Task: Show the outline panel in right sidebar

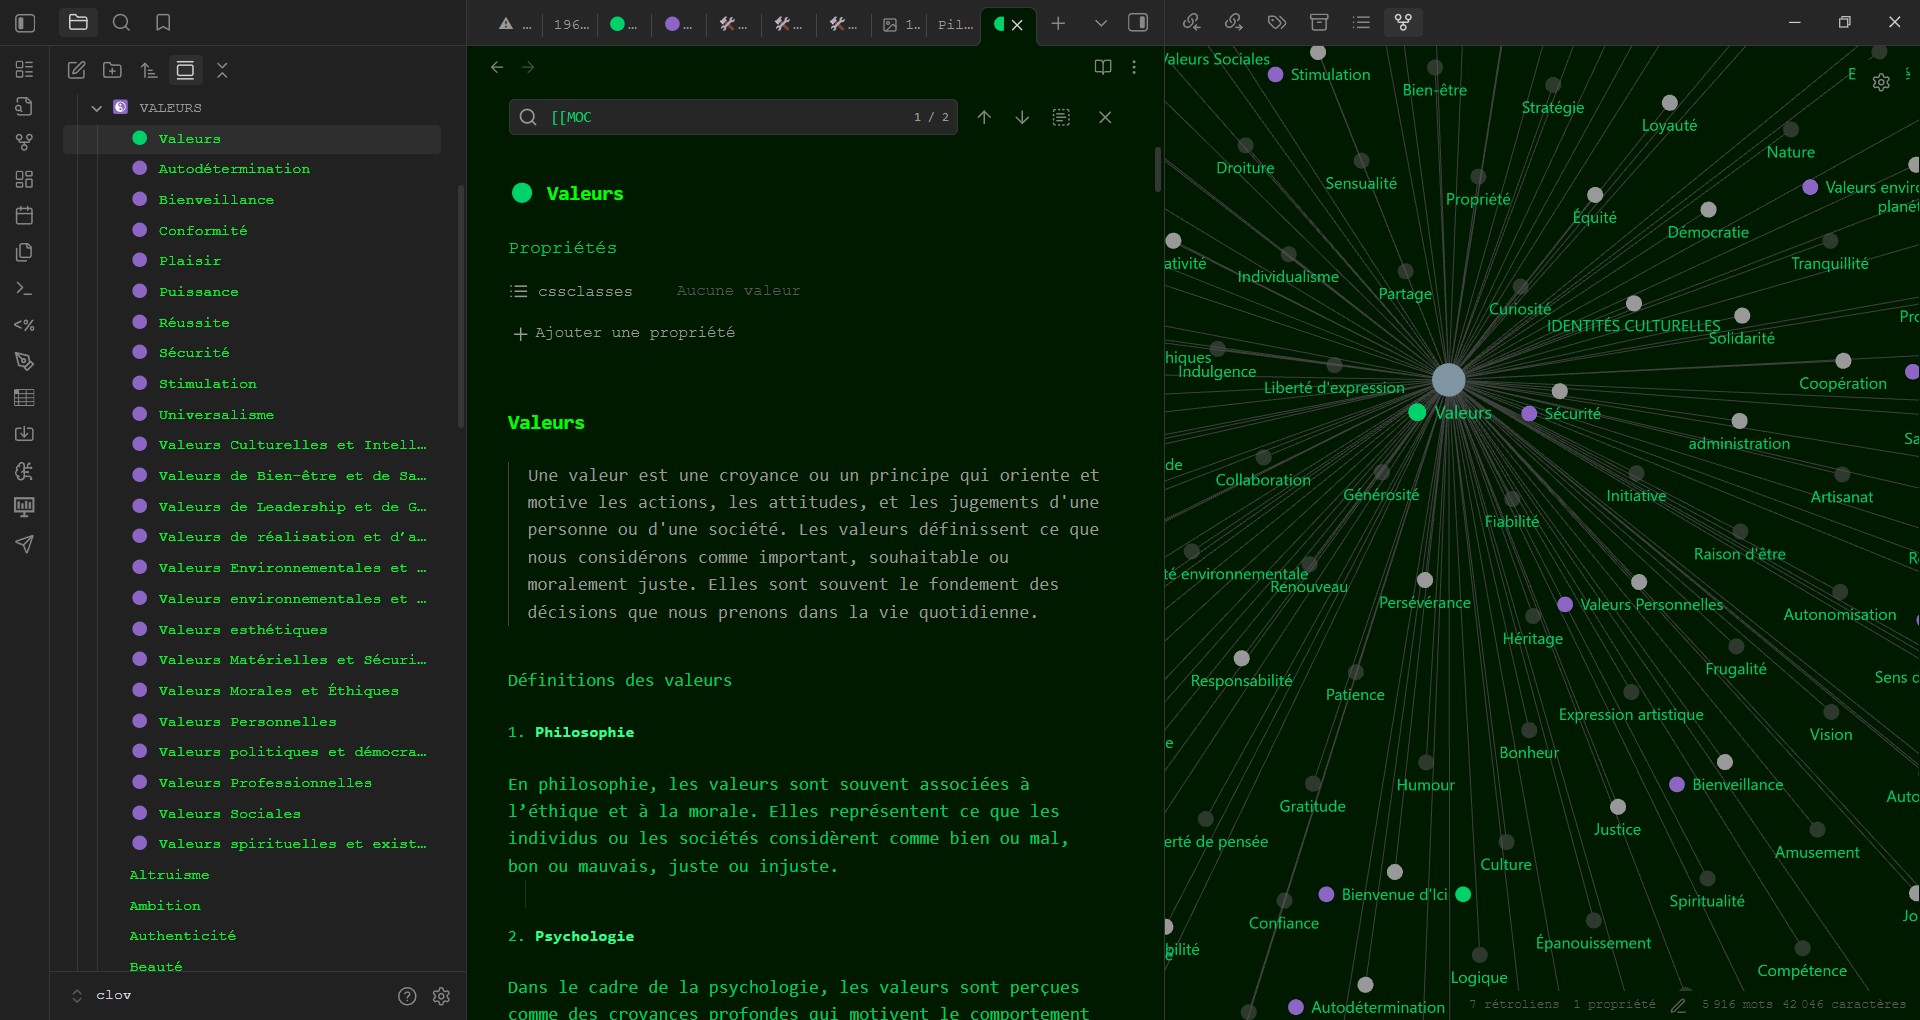Action: tap(1361, 22)
